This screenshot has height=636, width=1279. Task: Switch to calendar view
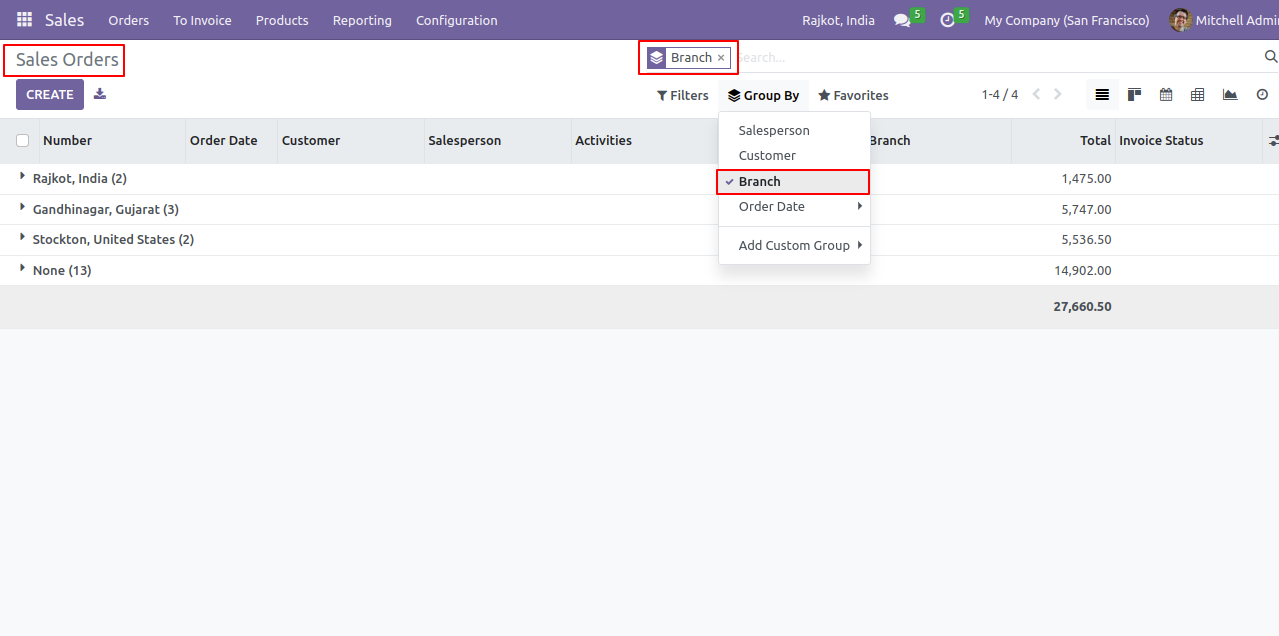[x=1166, y=95]
